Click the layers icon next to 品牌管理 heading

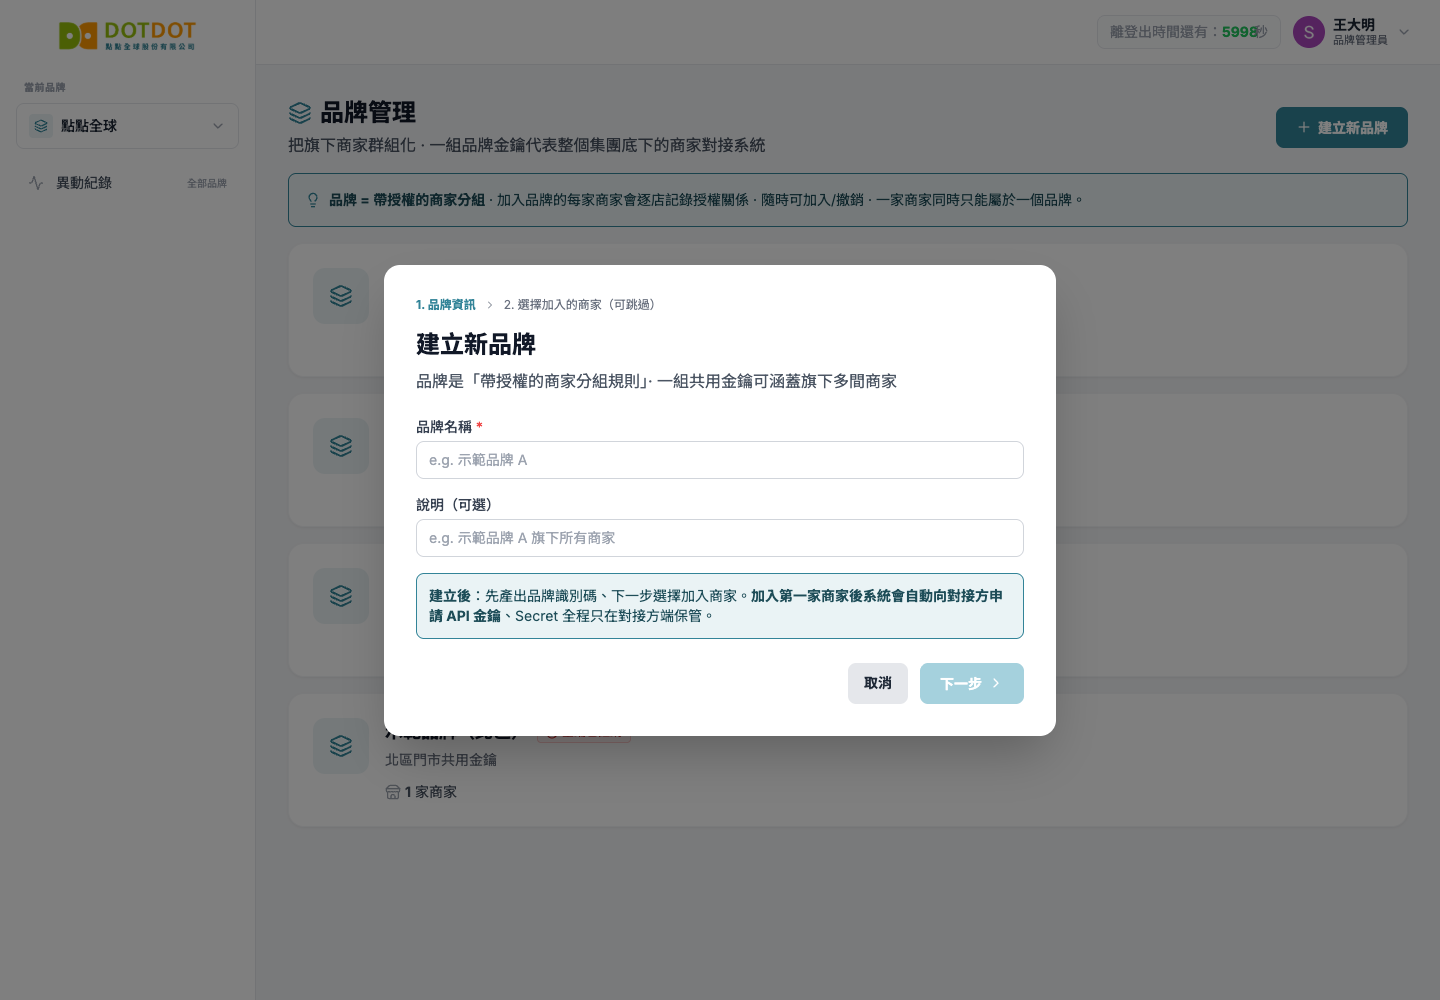pyautogui.click(x=300, y=113)
